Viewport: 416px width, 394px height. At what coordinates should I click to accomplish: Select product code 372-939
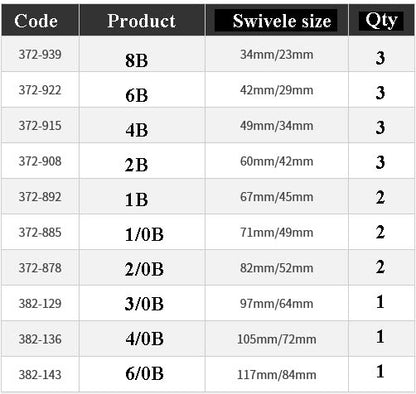(40, 54)
